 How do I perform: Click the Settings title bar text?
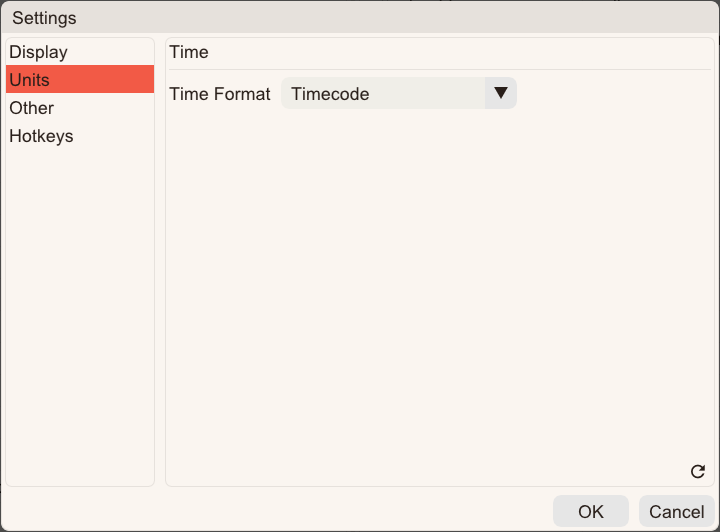tap(44, 18)
